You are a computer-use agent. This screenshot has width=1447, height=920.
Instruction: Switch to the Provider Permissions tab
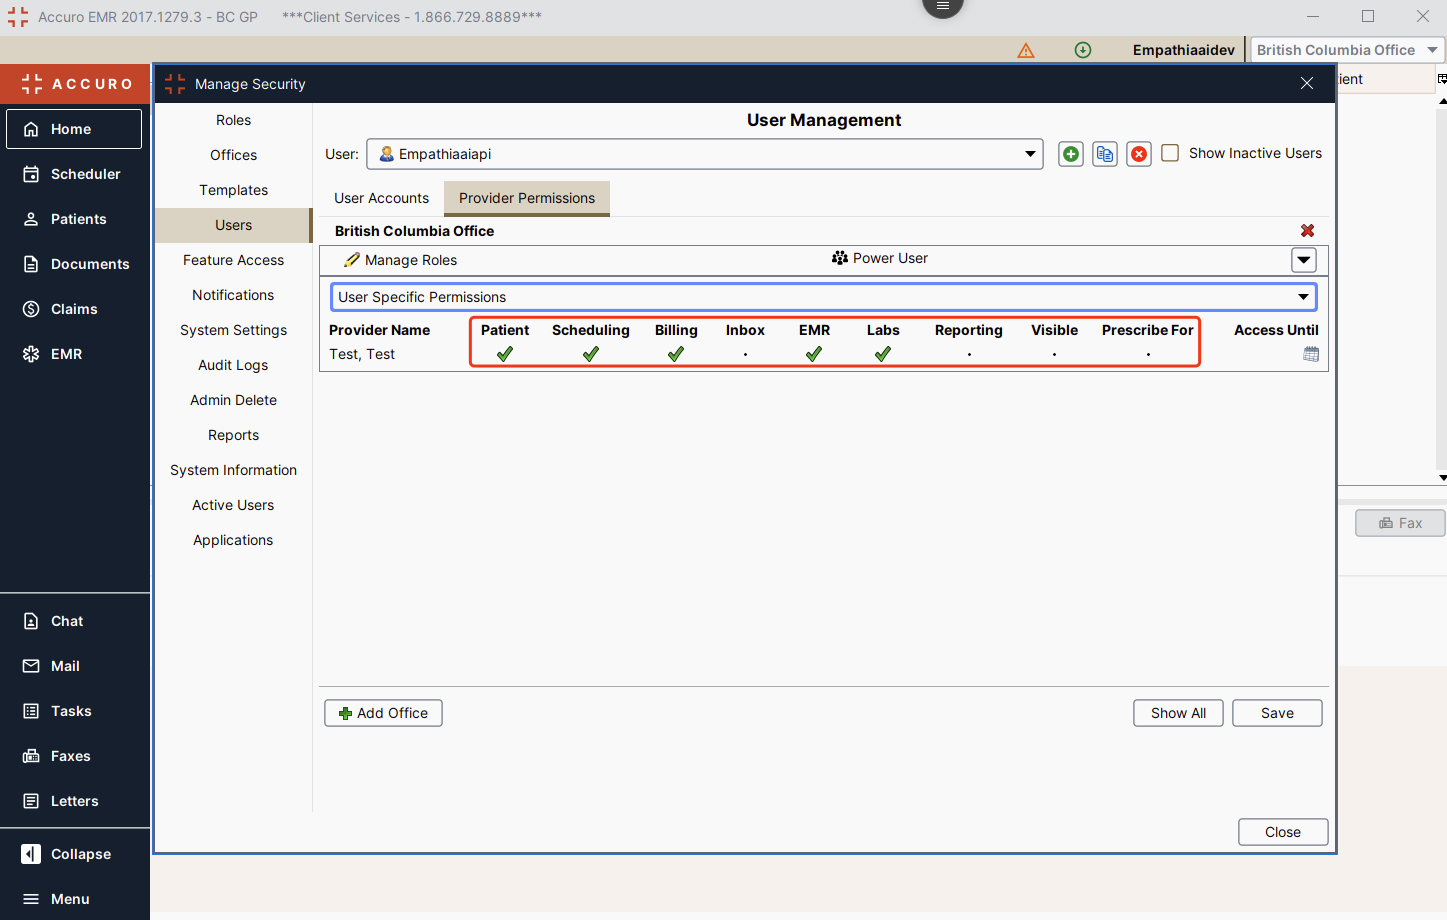coord(527,198)
